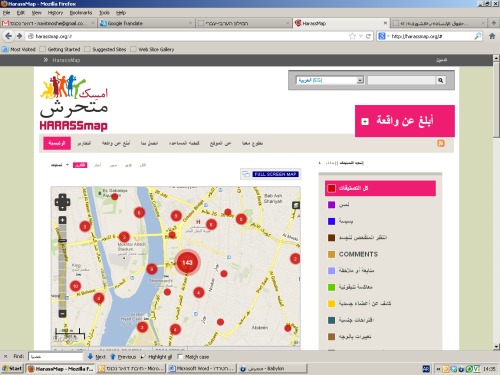Expand the map layers switcher
Image resolution: width=500 pixels, height=375 pixels.
pos(296,205)
